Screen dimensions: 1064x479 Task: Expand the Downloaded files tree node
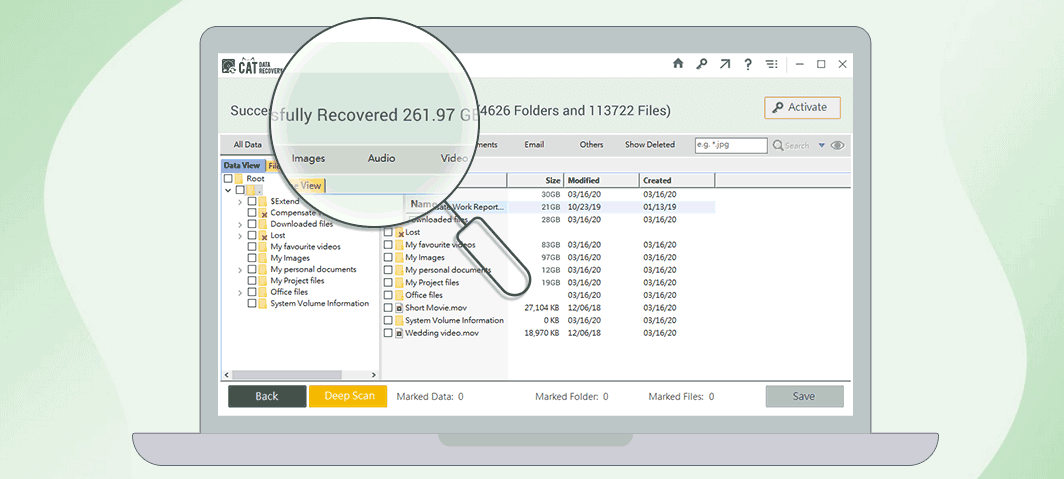pyautogui.click(x=240, y=225)
